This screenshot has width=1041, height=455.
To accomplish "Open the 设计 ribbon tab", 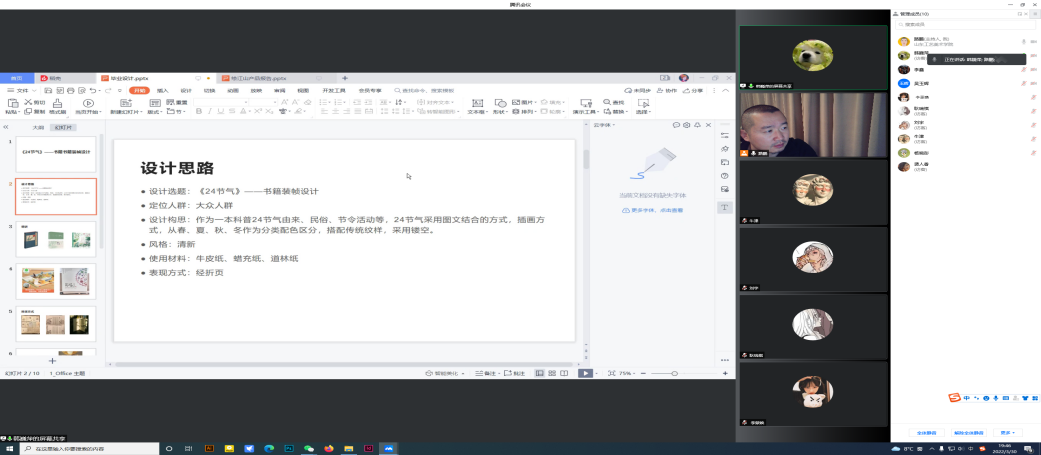I will (186, 90).
